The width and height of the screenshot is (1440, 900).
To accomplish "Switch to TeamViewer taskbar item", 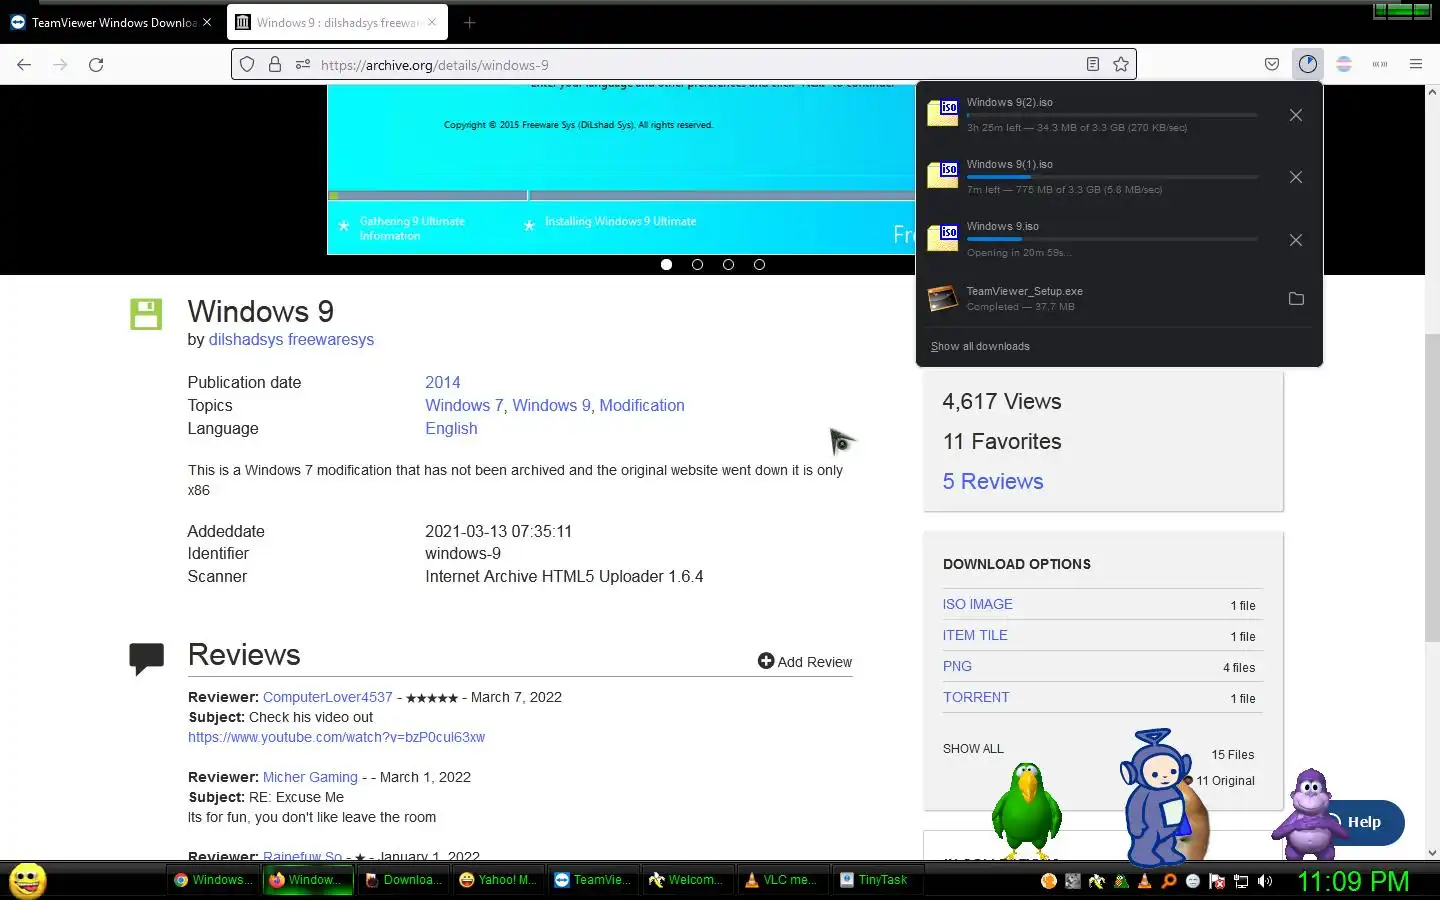I will (594, 880).
